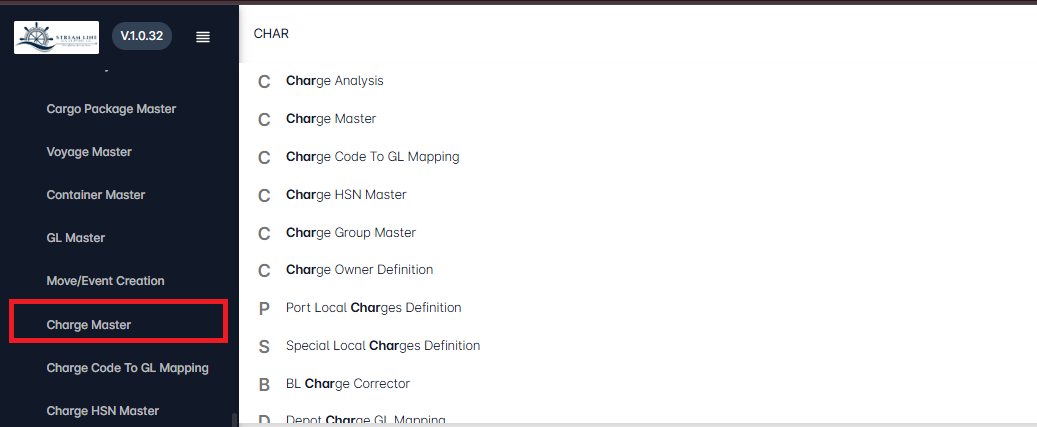Click the Streamline ship wheel logo
The height and width of the screenshot is (427, 1037).
point(56,37)
